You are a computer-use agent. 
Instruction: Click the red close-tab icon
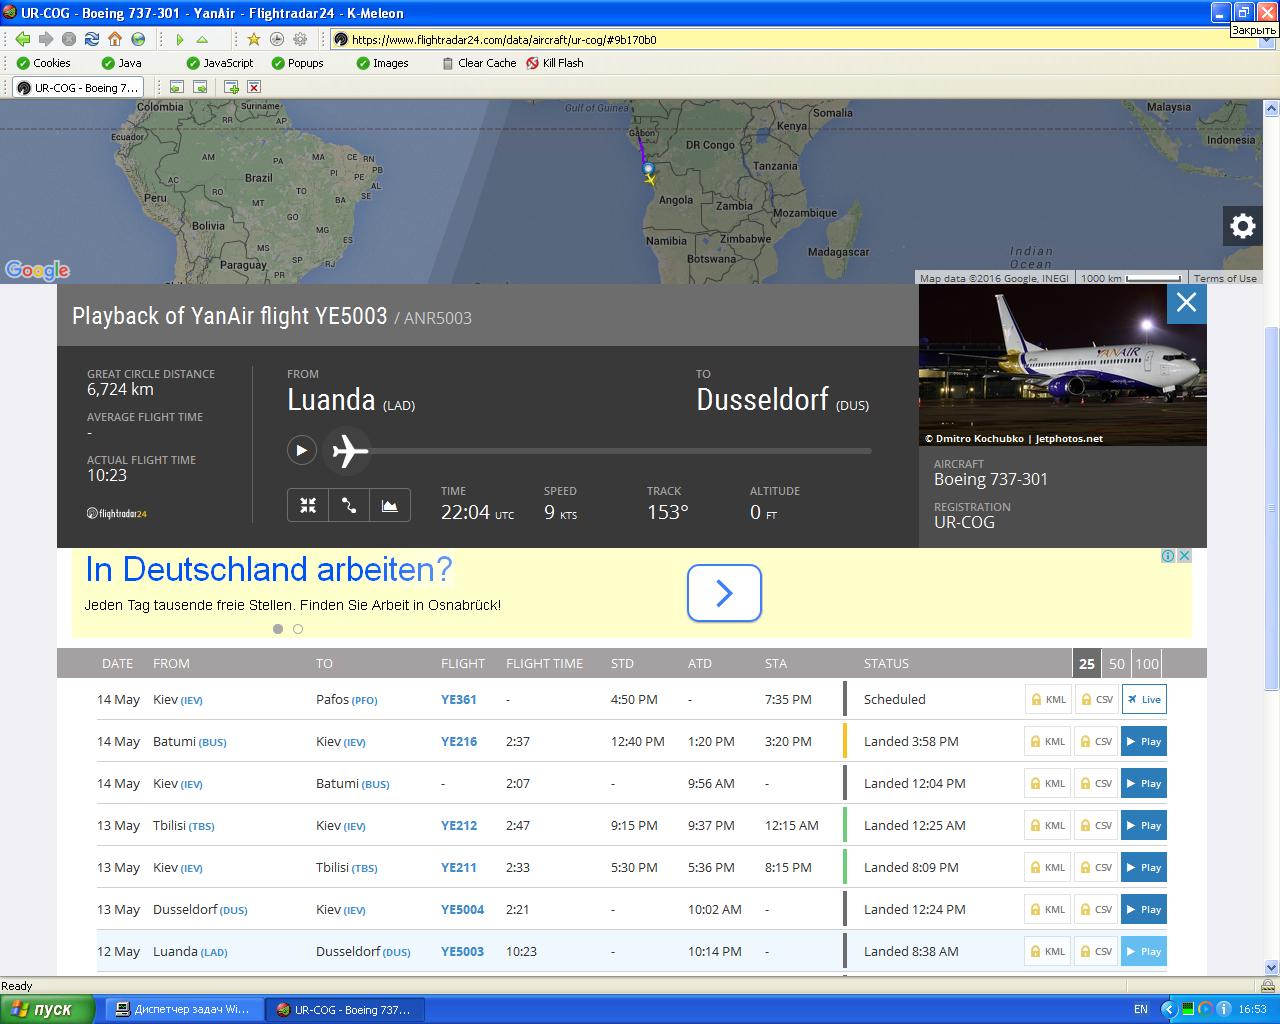click(254, 87)
